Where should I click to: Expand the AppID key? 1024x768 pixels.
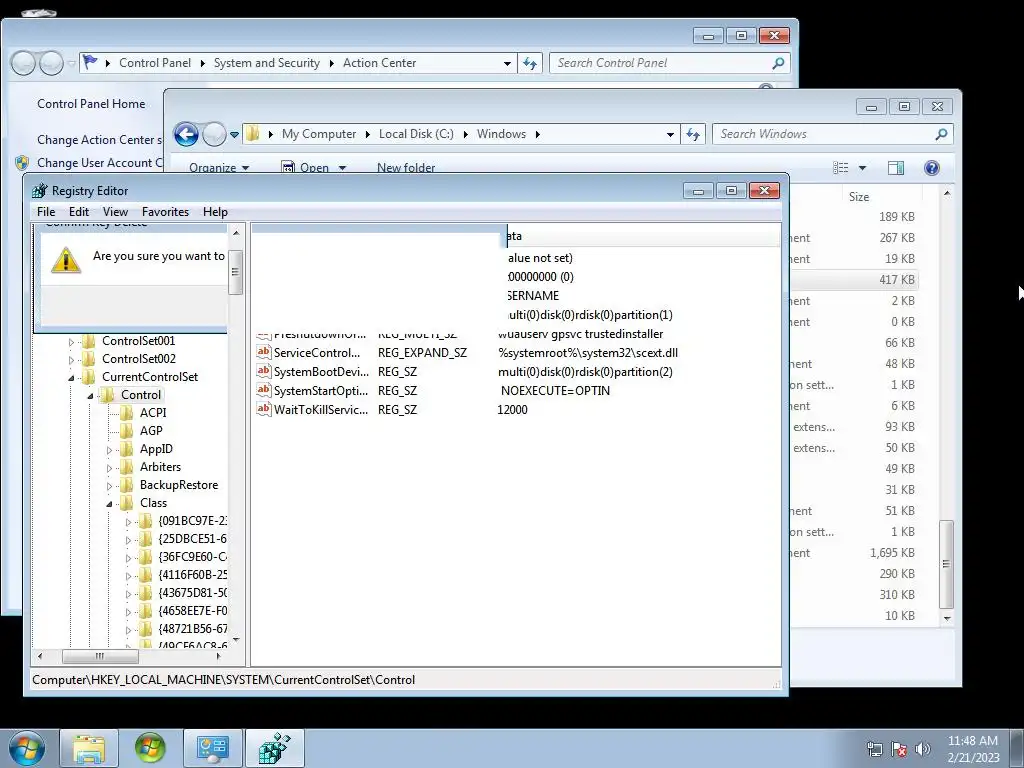point(109,450)
